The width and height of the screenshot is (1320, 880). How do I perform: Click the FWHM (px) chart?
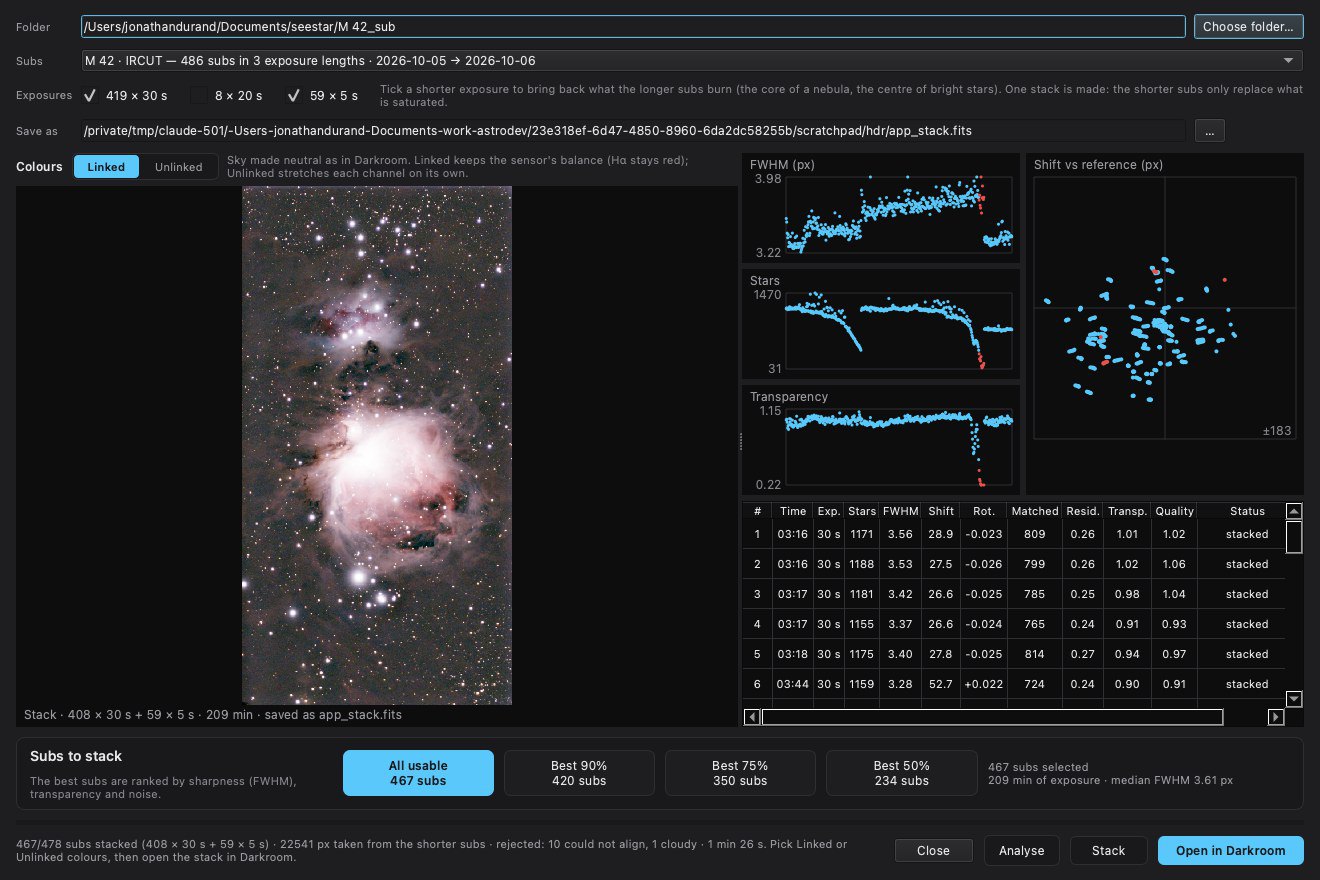point(881,208)
